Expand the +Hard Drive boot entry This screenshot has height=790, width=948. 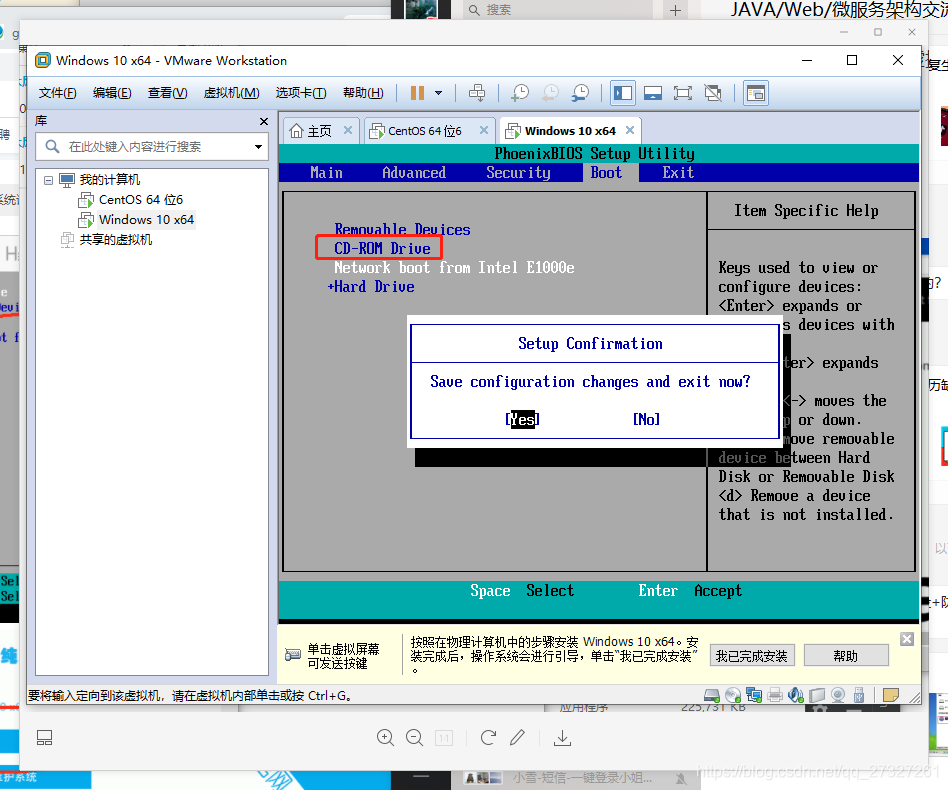(x=371, y=287)
